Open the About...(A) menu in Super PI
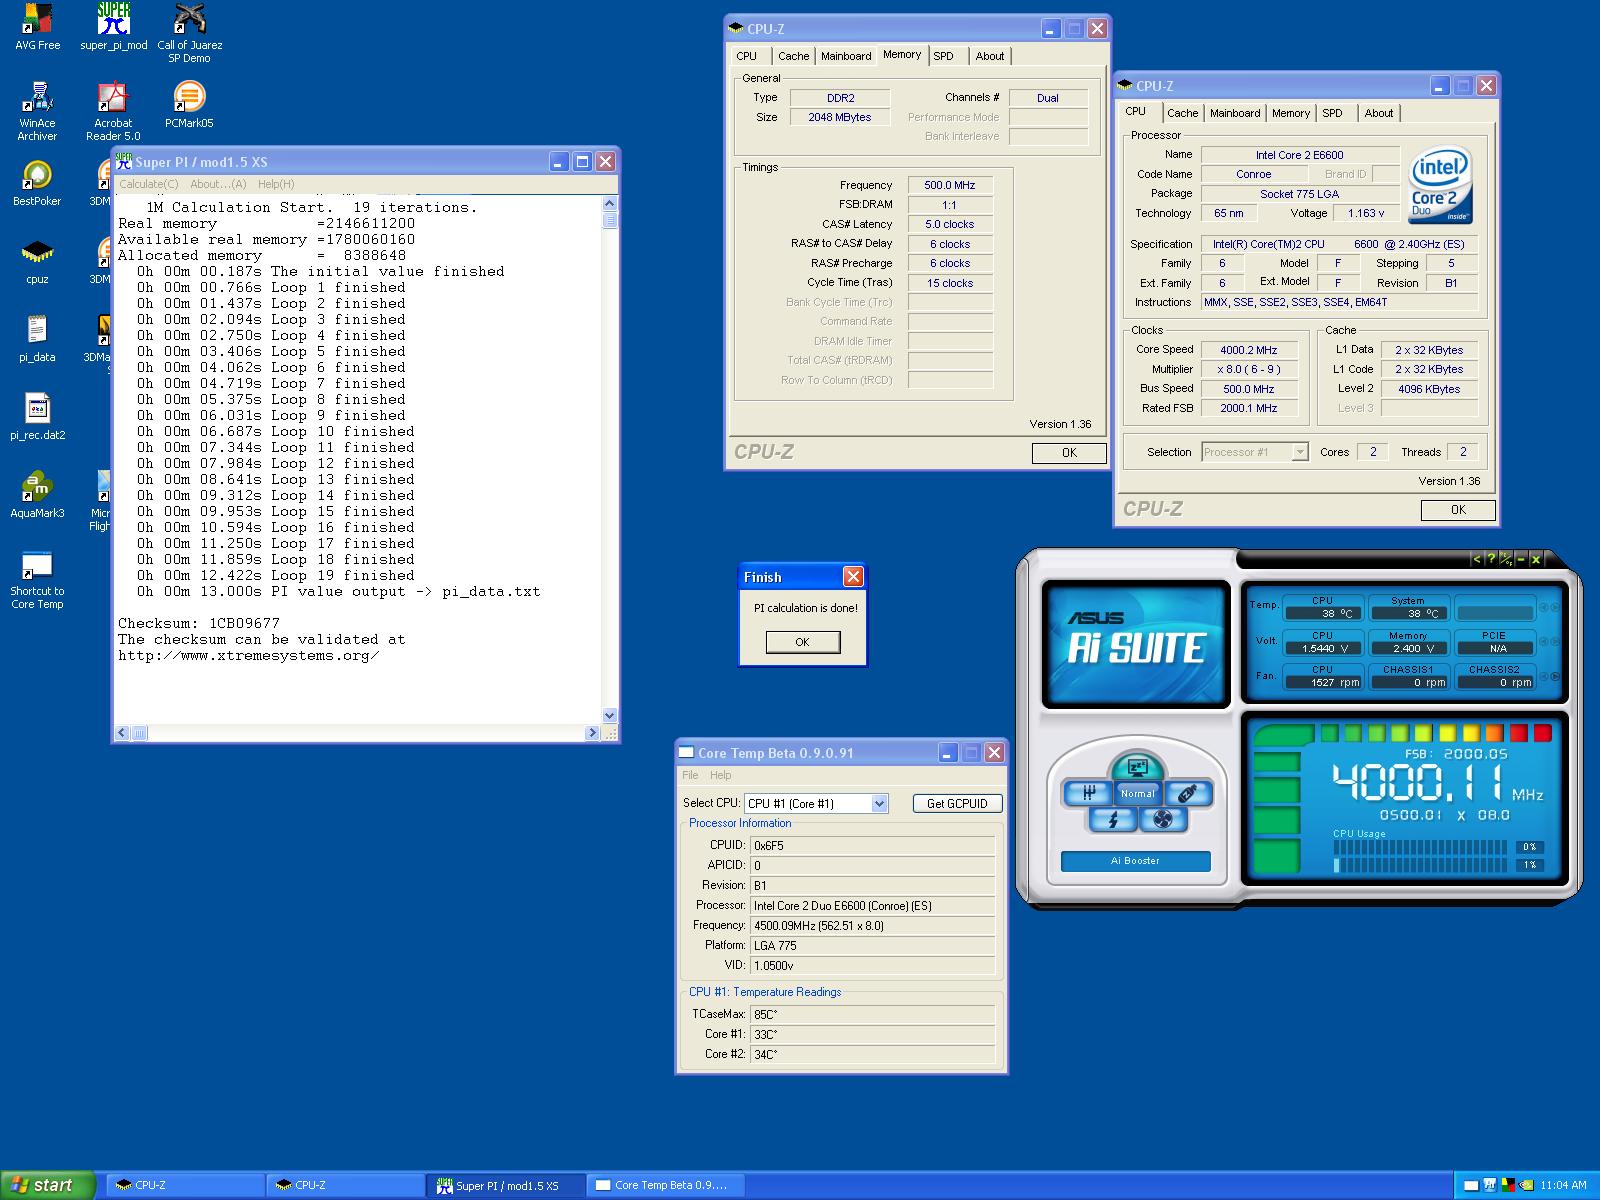This screenshot has width=1600, height=1200. pyautogui.click(x=218, y=184)
